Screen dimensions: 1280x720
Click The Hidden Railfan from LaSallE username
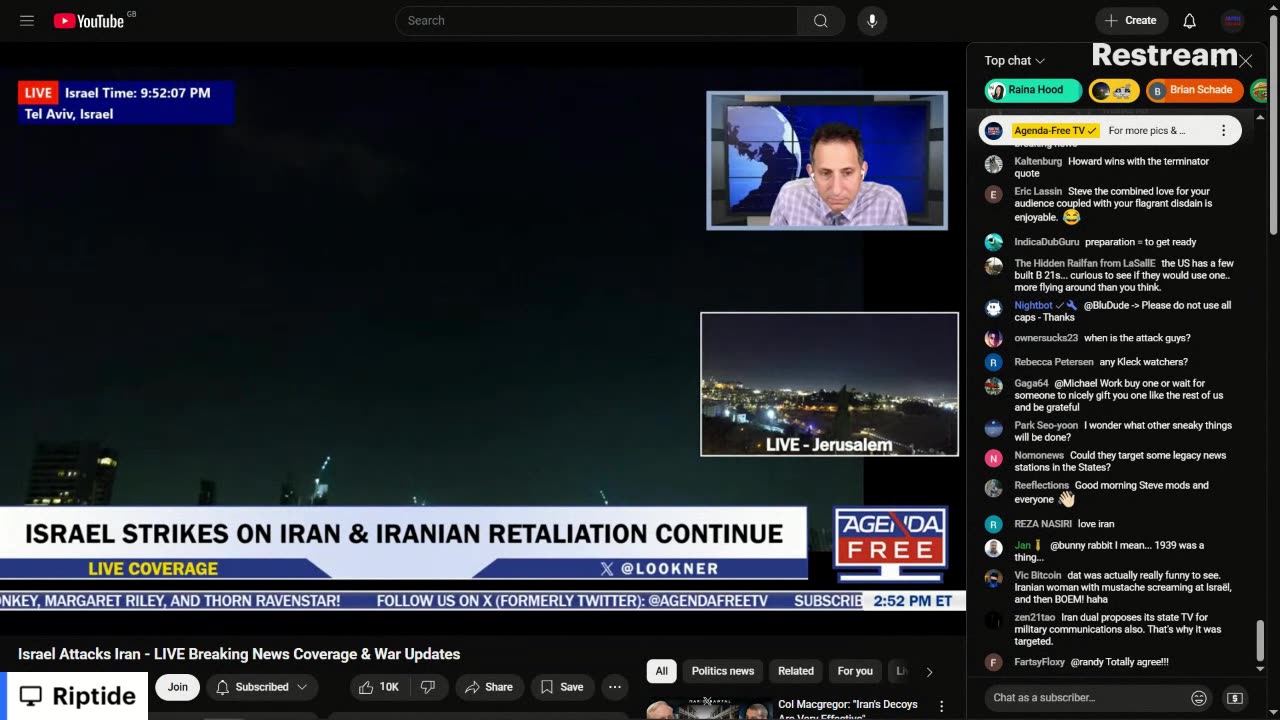pyautogui.click(x=1084, y=264)
